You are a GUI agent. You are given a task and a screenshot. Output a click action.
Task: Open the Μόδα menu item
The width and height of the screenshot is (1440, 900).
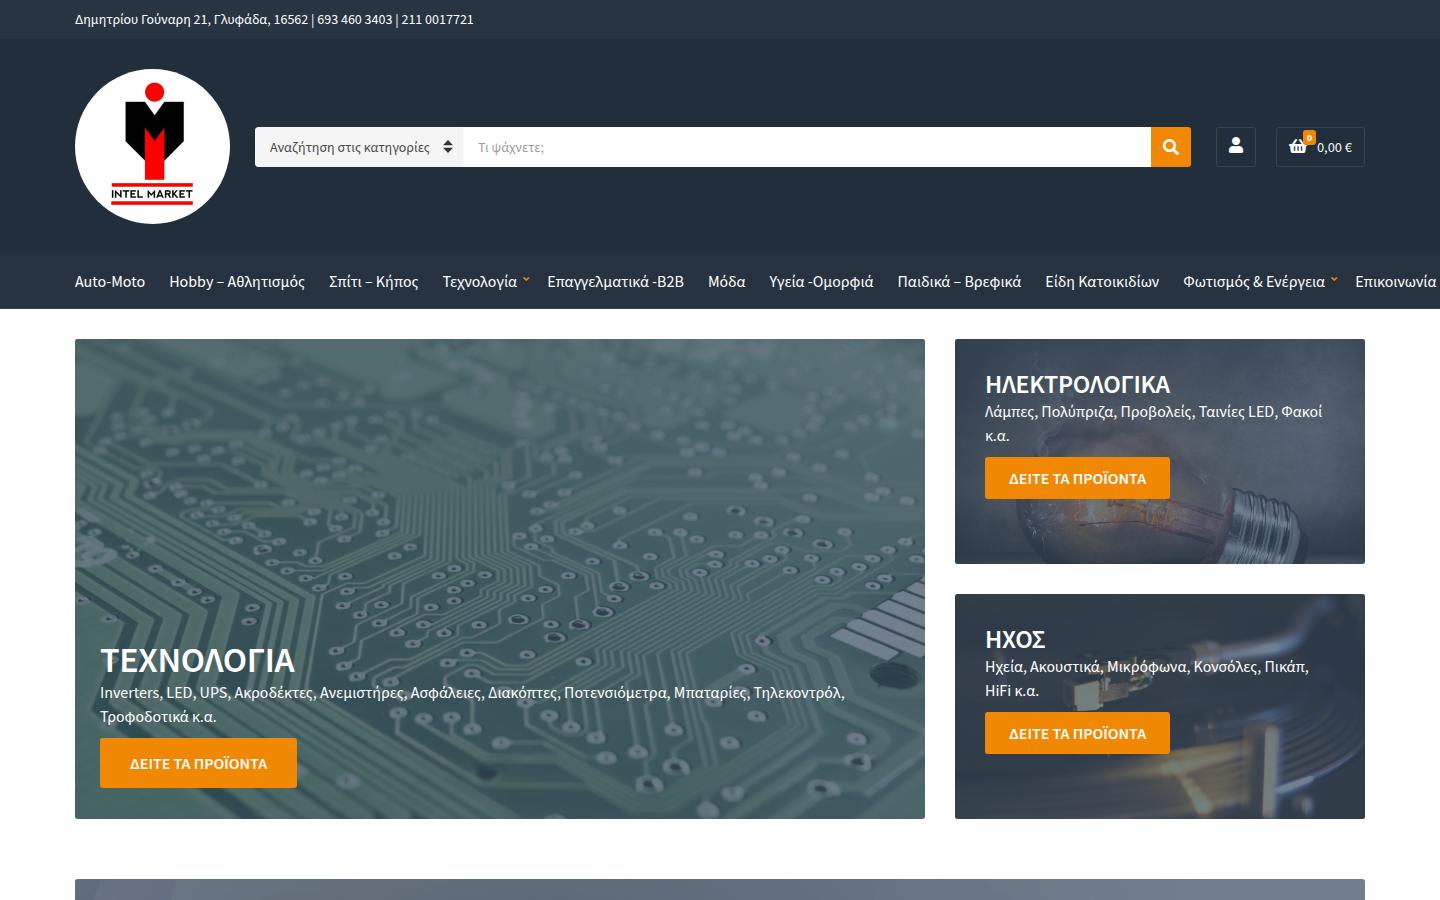[727, 282]
